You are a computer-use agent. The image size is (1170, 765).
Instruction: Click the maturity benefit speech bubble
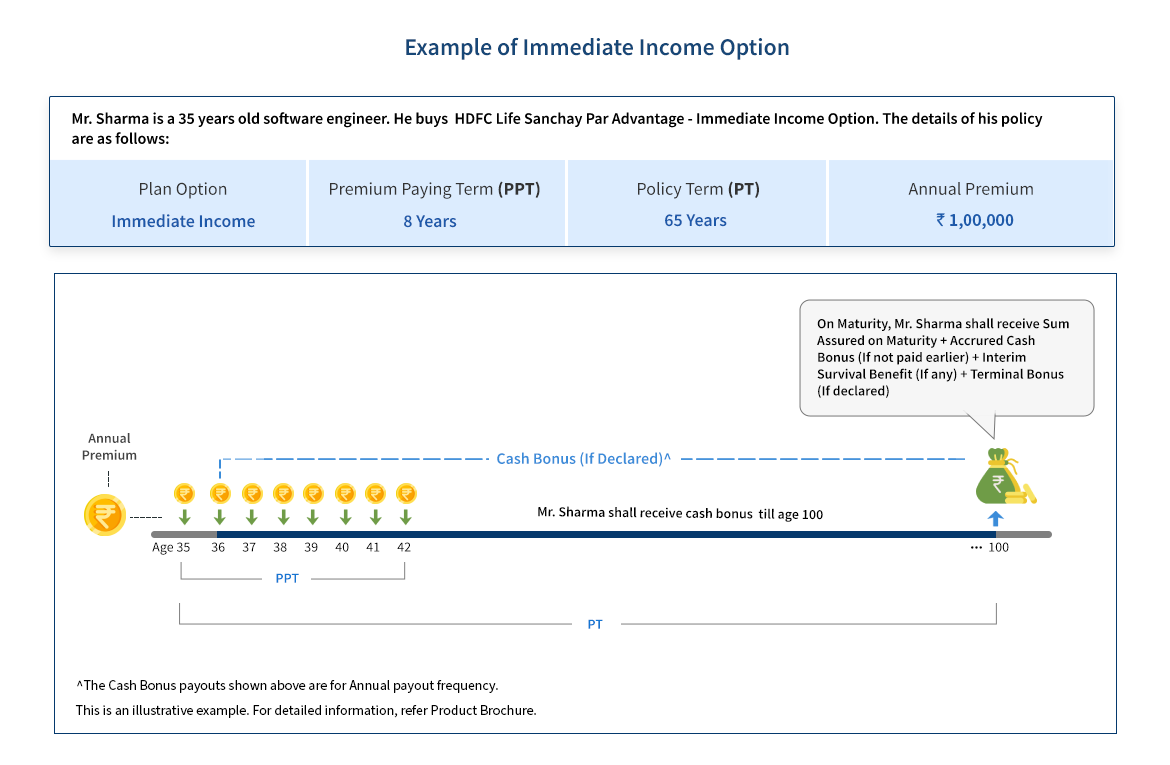tap(946, 357)
